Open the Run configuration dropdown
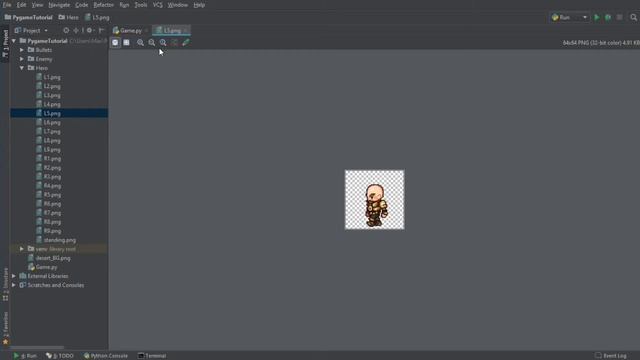The image size is (640, 360). 569,18
